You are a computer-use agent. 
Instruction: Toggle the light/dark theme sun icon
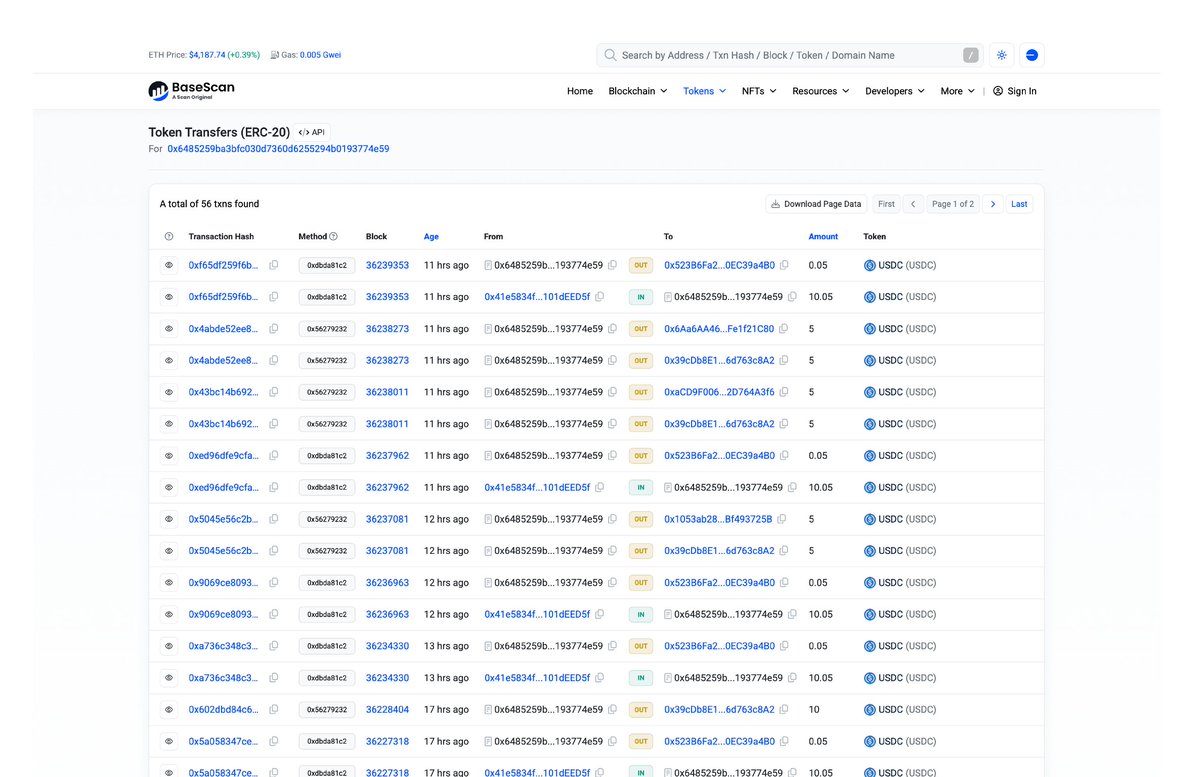pos(1001,55)
